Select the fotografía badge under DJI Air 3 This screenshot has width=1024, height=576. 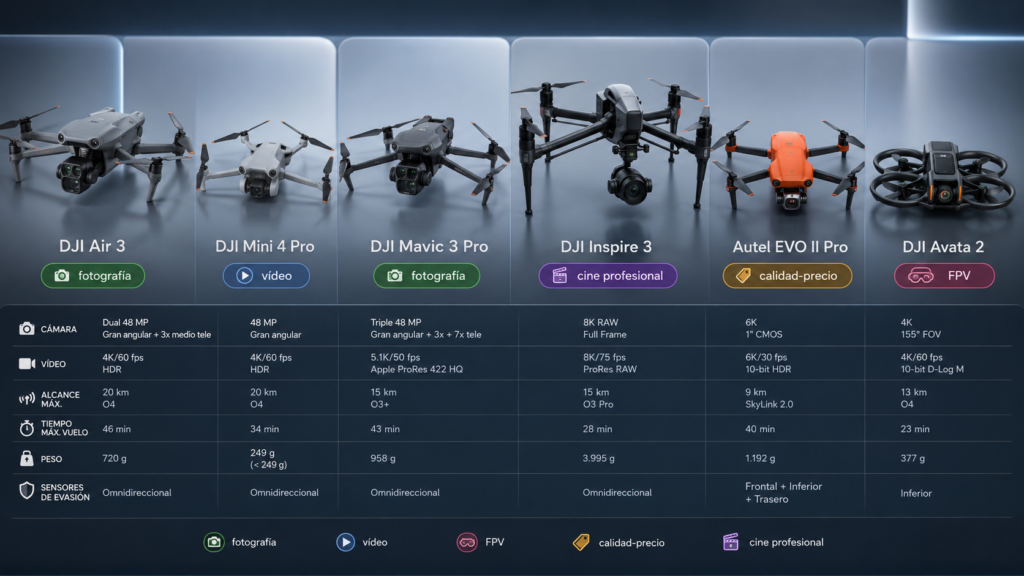tap(93, 276)
